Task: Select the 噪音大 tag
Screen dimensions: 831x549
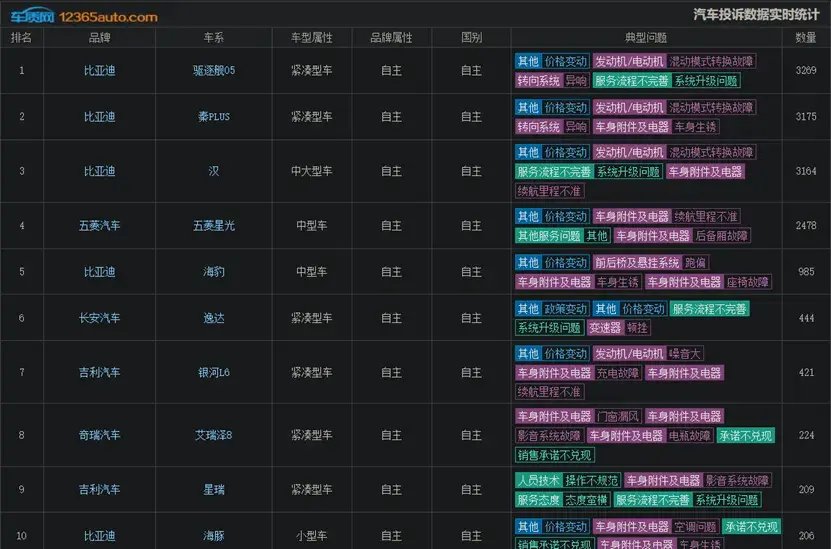Action: coord(685,354)
